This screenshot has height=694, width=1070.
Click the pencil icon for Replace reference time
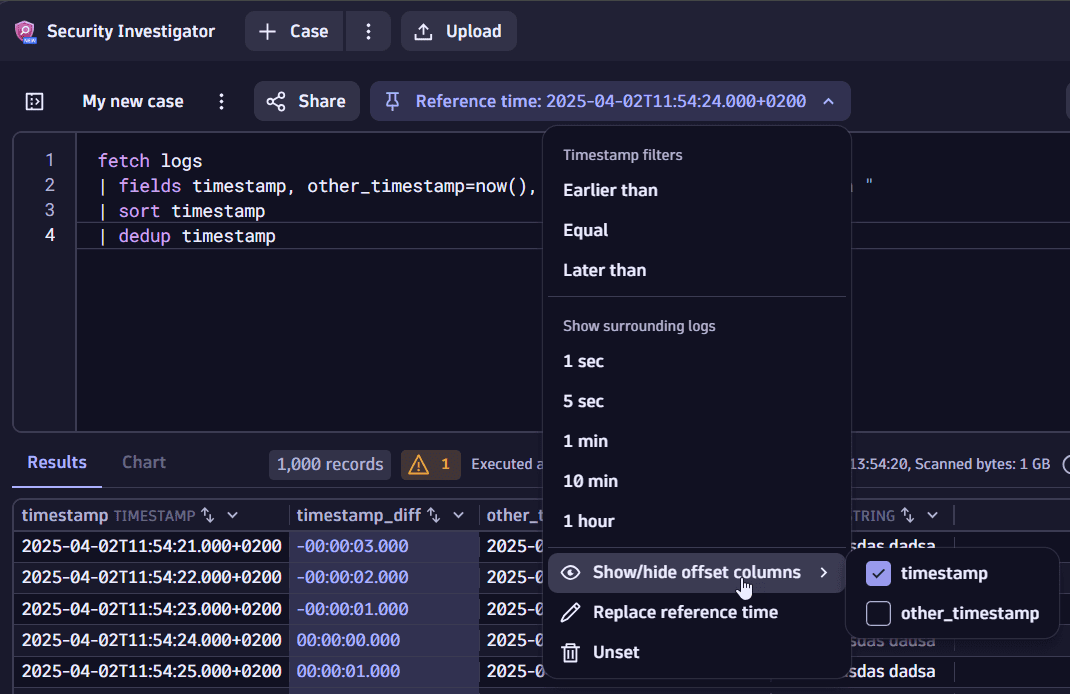click(x=570, y=613)
